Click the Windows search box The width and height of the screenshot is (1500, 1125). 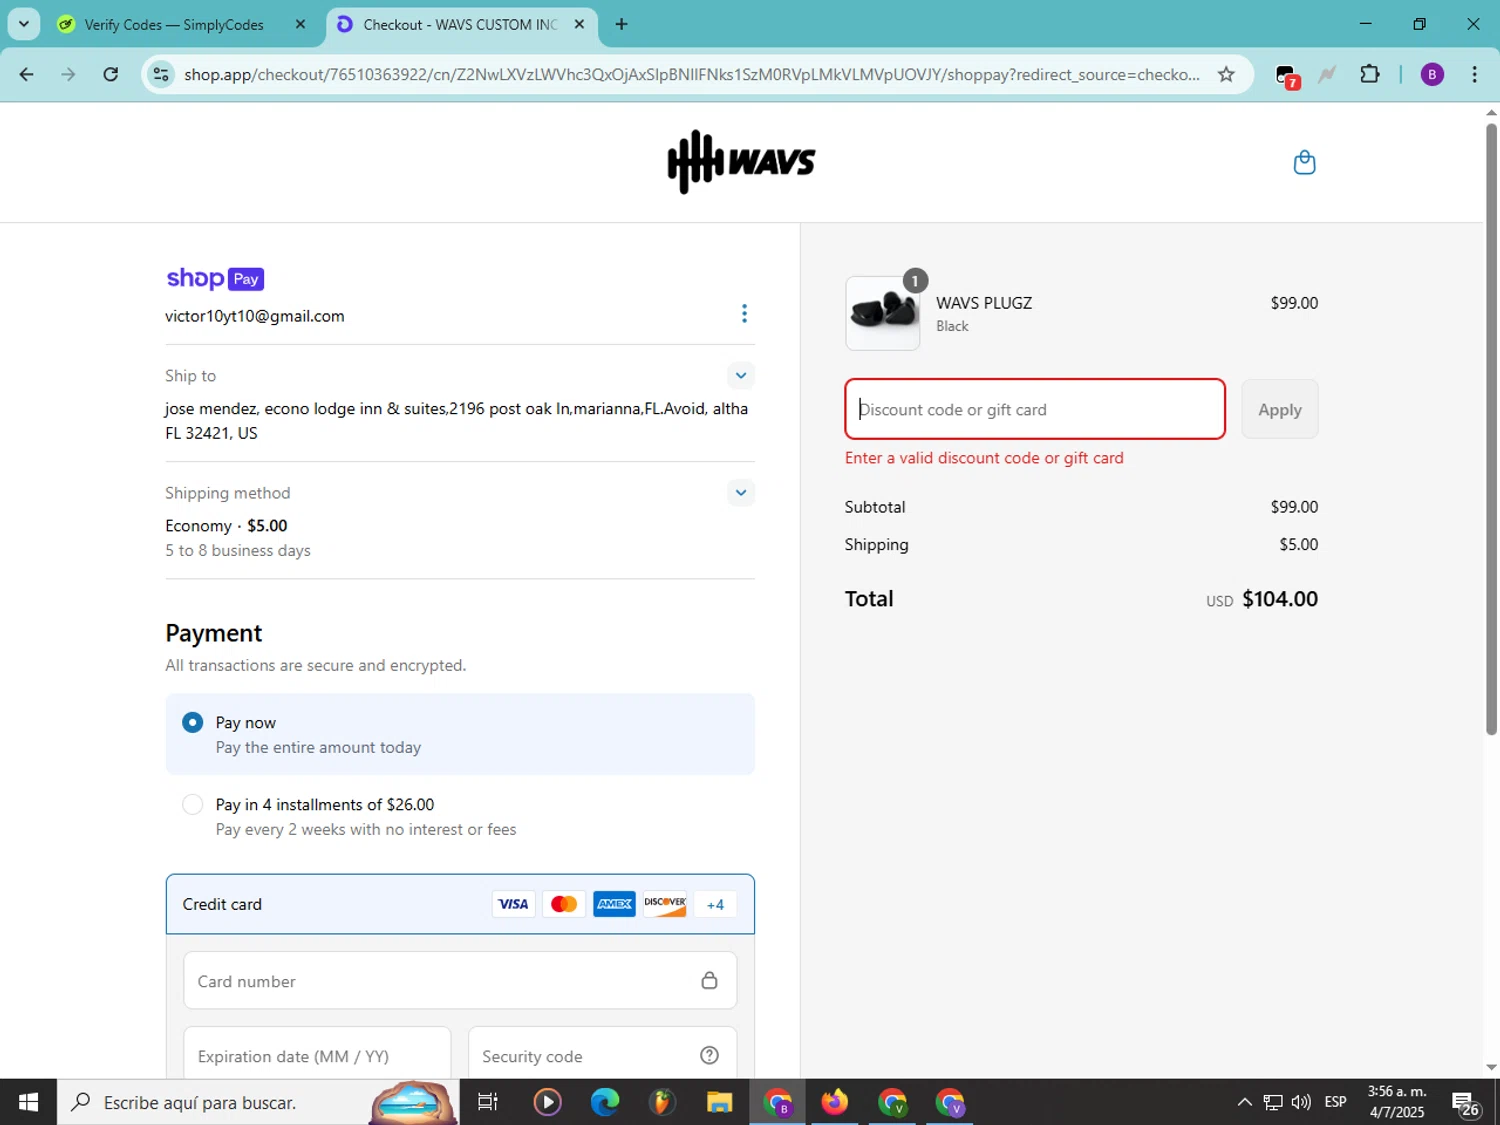point(258,1102)
